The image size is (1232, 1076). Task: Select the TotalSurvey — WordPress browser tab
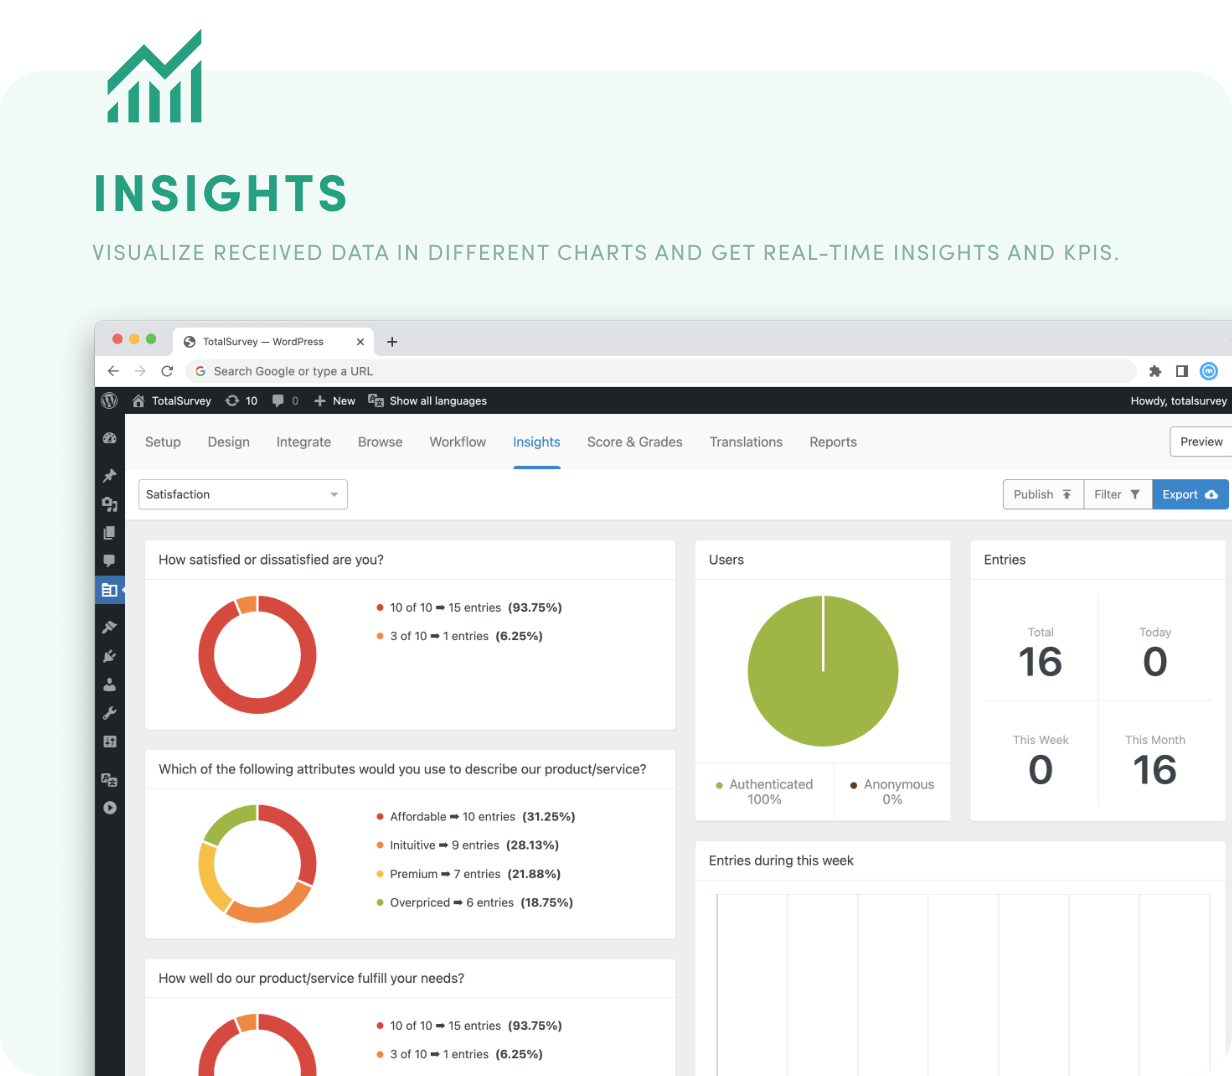point(273,341)
